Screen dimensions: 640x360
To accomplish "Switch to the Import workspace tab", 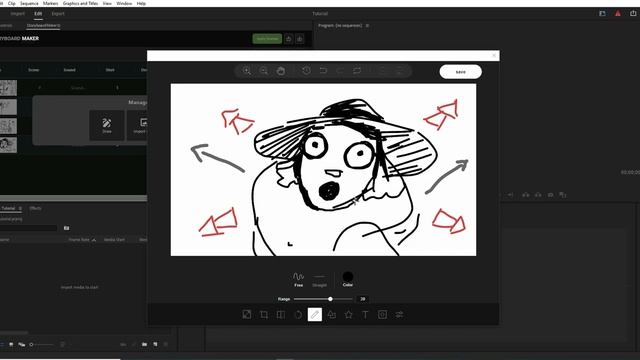I will coord(18,13).
